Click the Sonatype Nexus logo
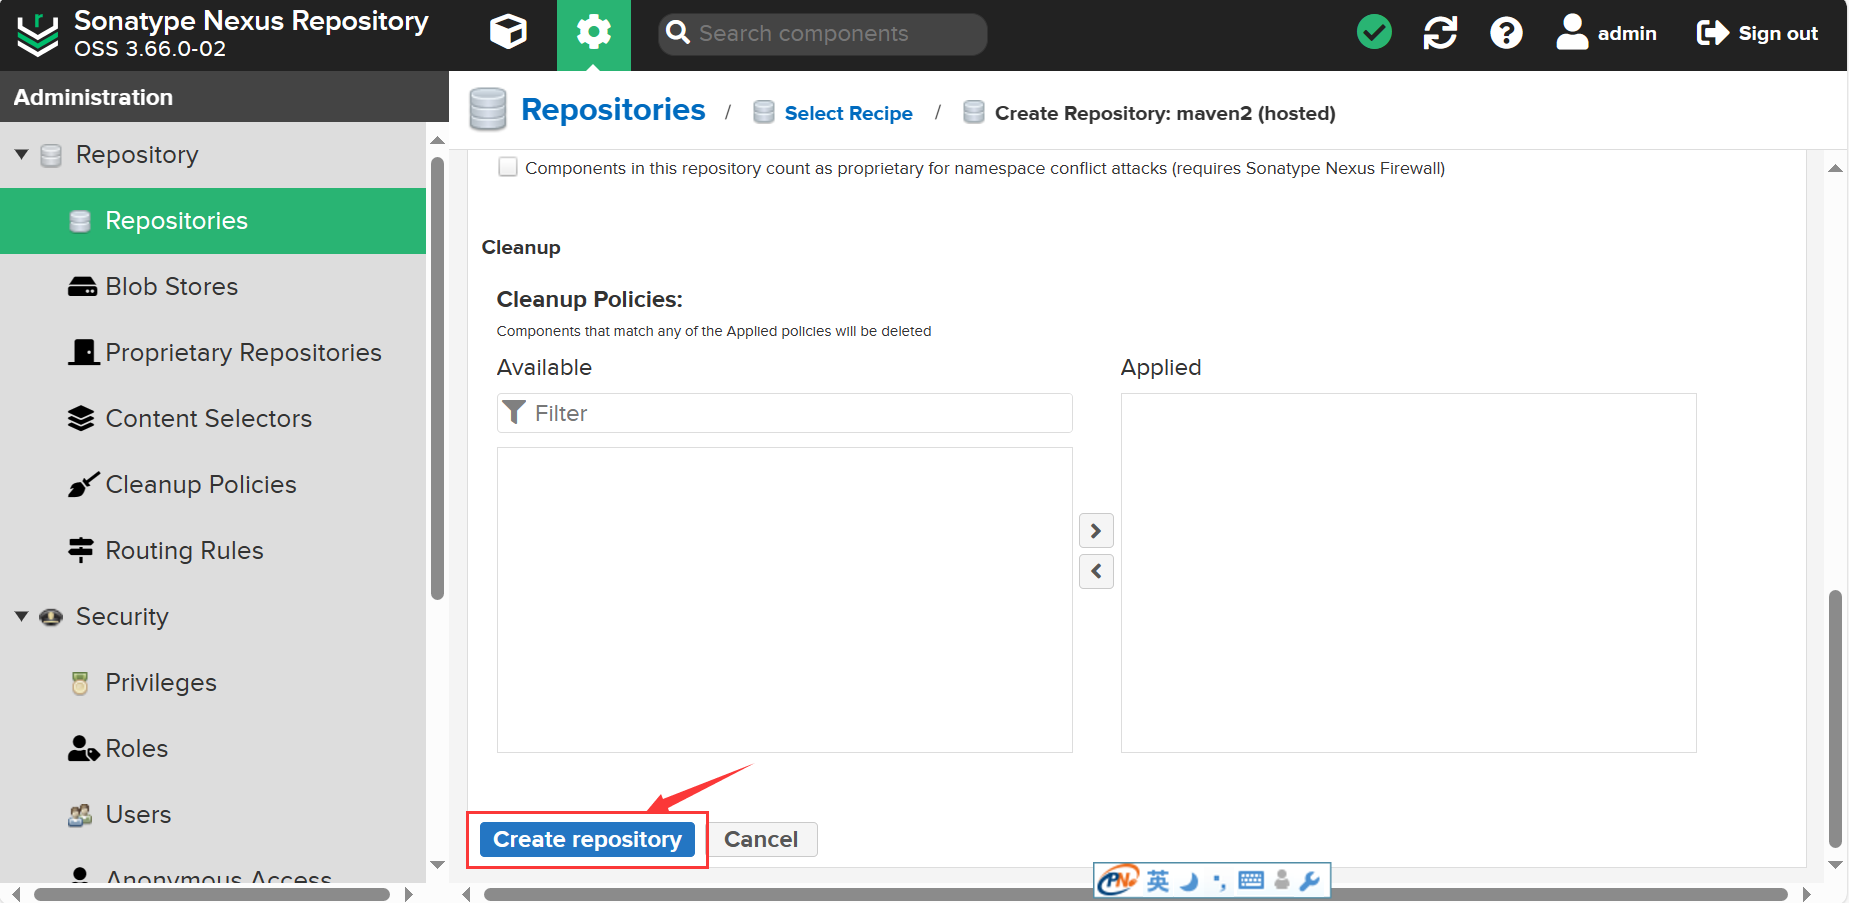This screenshot has height=903, width=1849. 38,34
